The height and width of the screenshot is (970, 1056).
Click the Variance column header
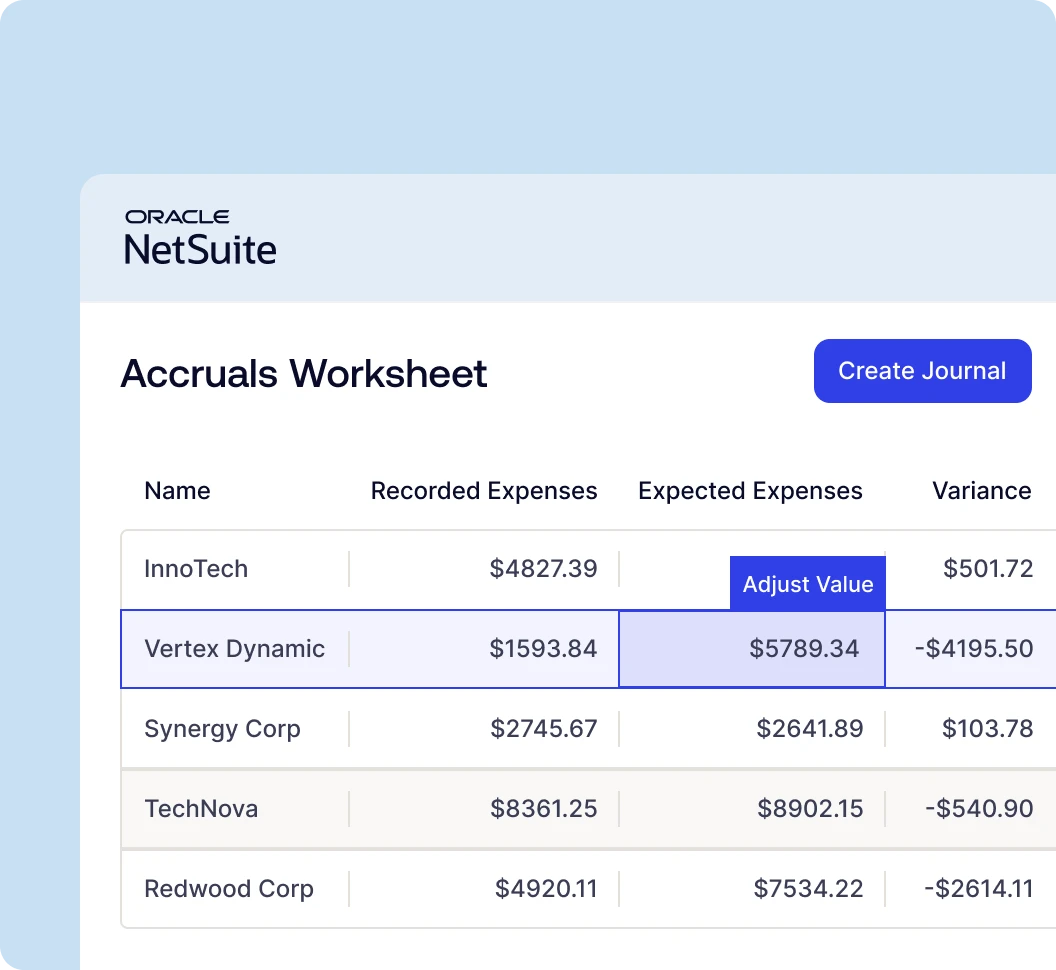pyautogui.click(x=981, y=491)
